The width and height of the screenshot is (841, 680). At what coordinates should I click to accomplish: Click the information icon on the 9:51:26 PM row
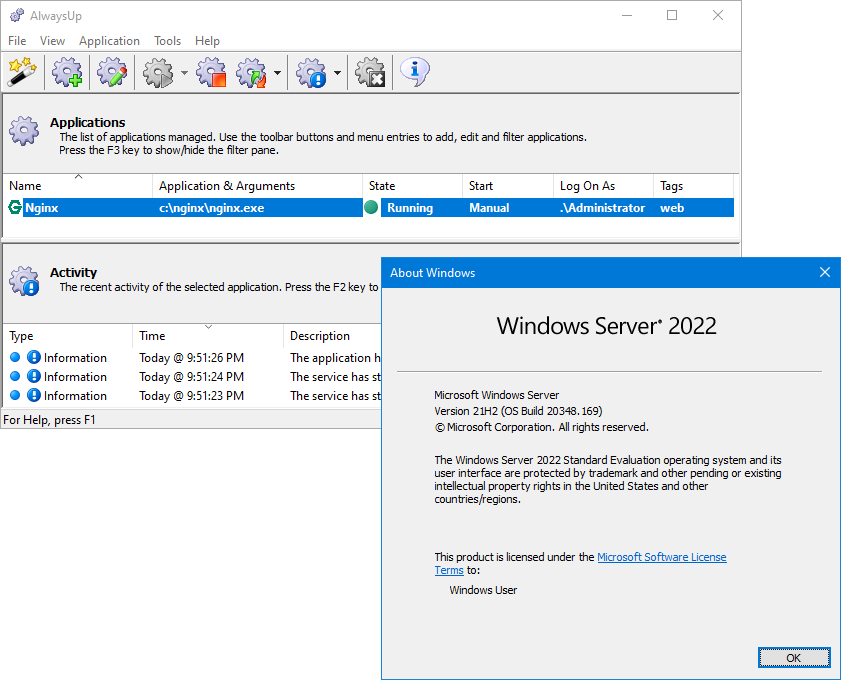pos(34,357)
